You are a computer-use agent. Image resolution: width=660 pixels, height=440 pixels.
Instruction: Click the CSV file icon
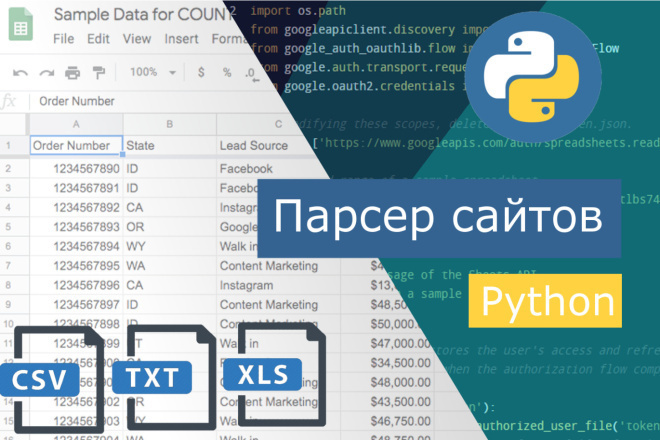pos(53,379)
